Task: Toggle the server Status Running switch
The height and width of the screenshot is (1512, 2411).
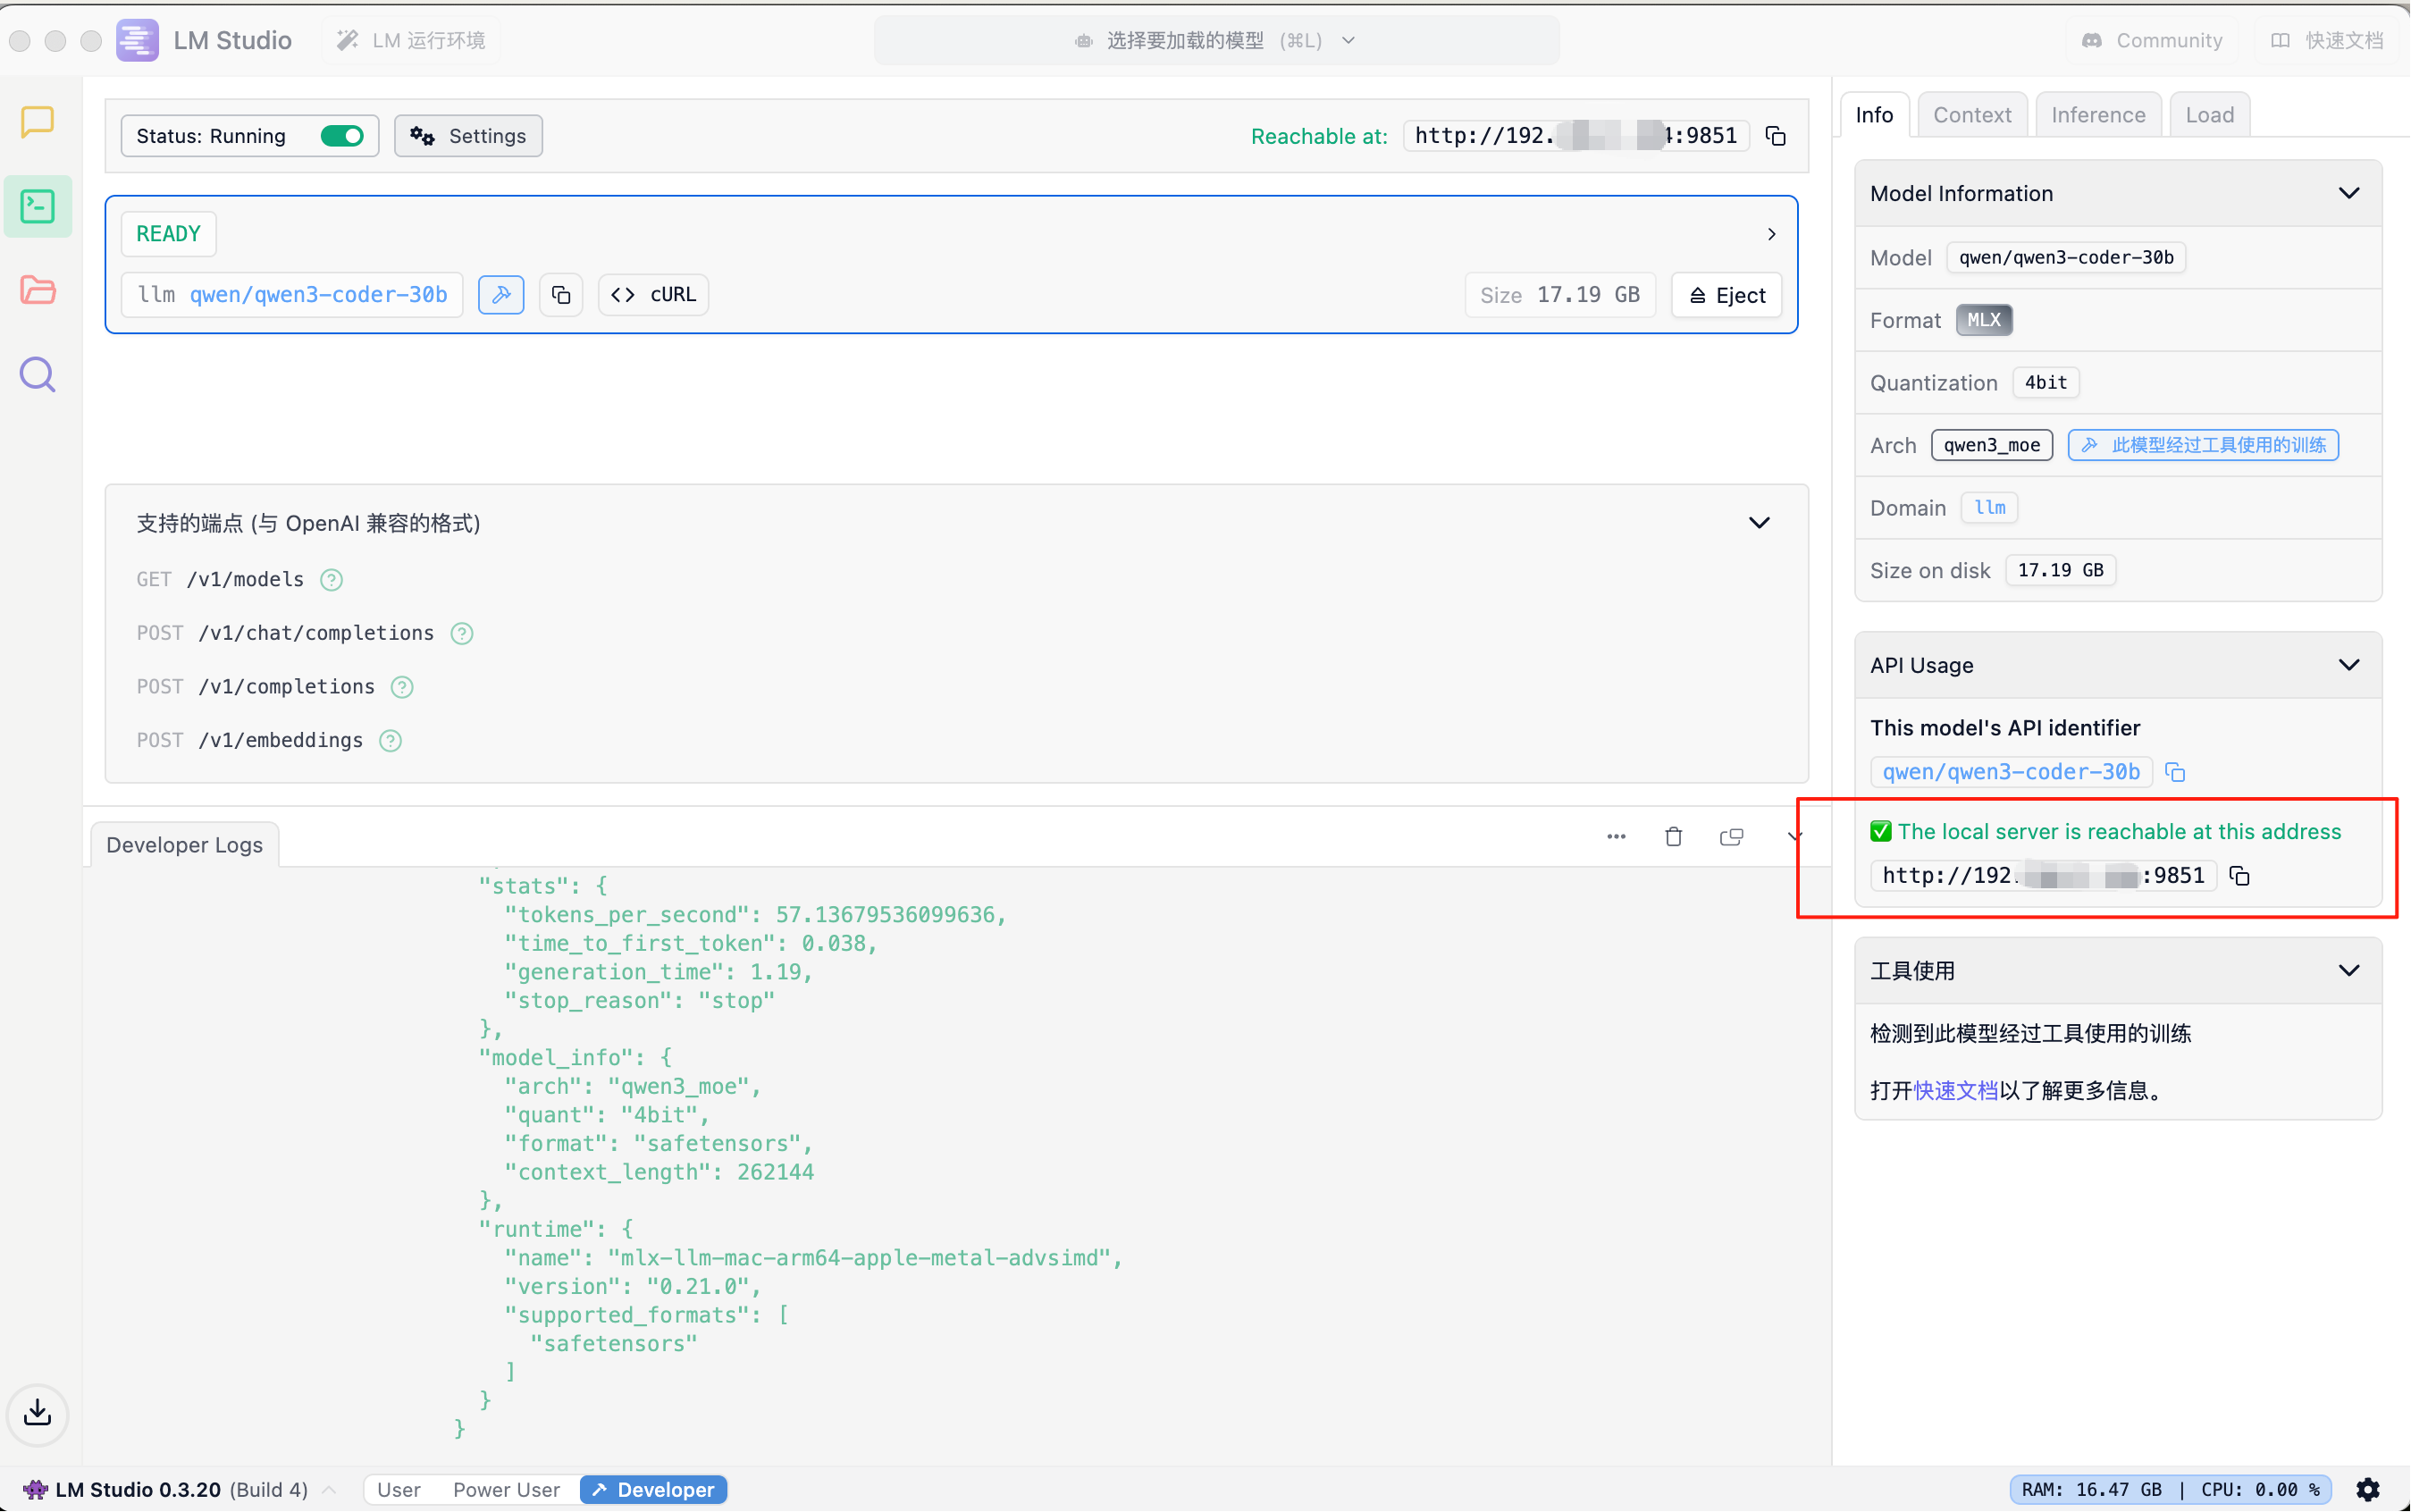Action: pyautogui.click(x=342, y=136)
